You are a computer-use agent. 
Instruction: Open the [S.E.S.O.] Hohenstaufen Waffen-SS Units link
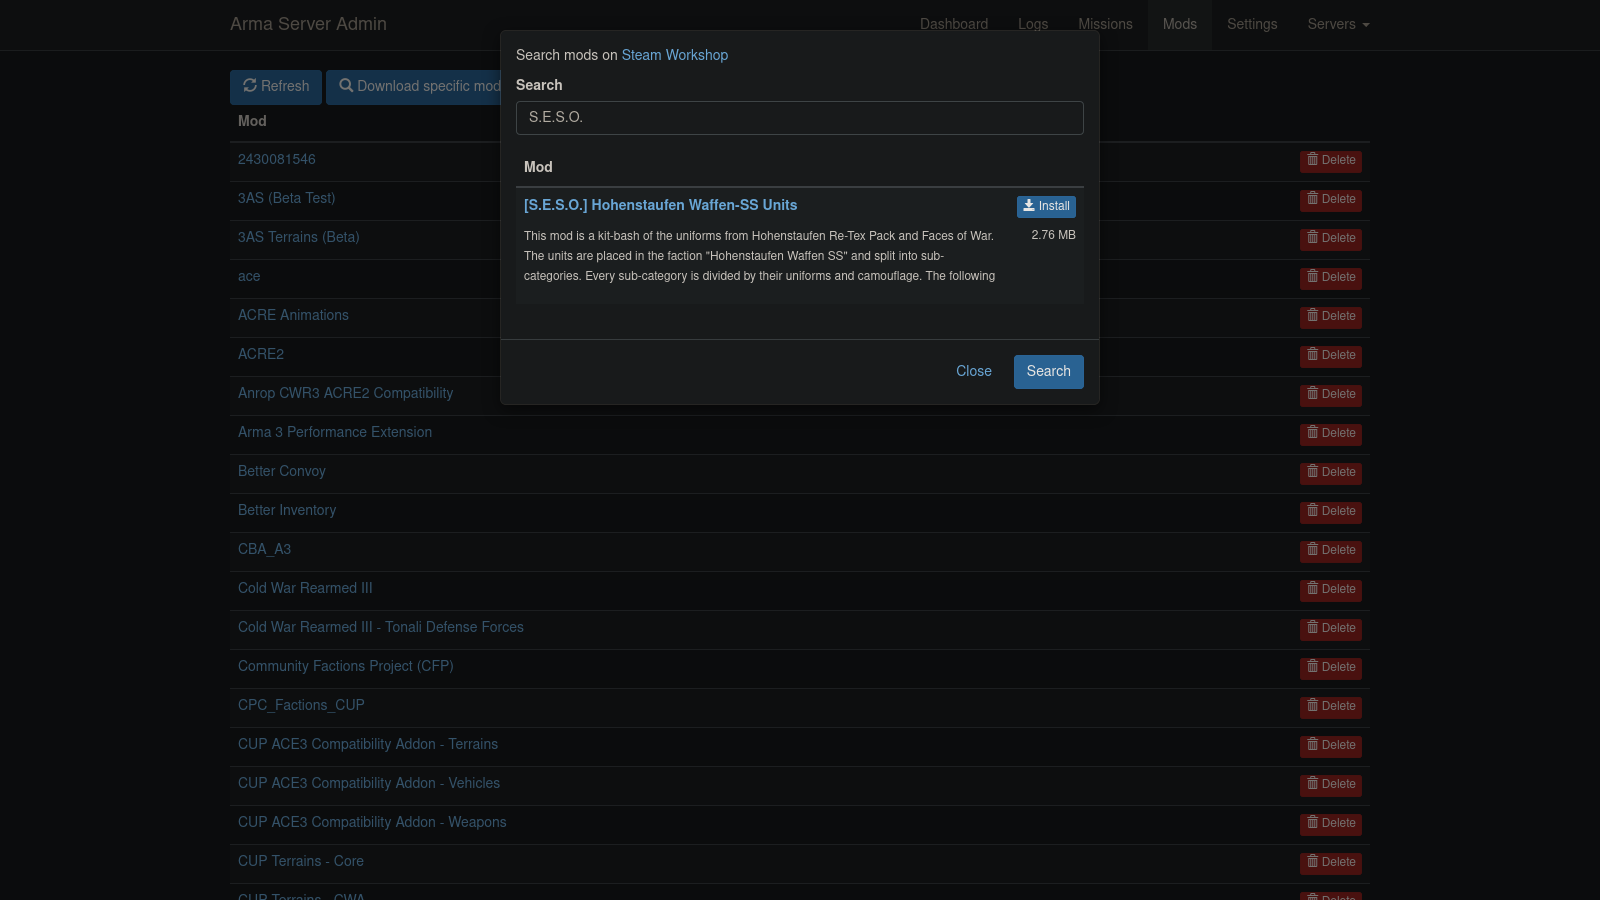(x=660, y=205)
